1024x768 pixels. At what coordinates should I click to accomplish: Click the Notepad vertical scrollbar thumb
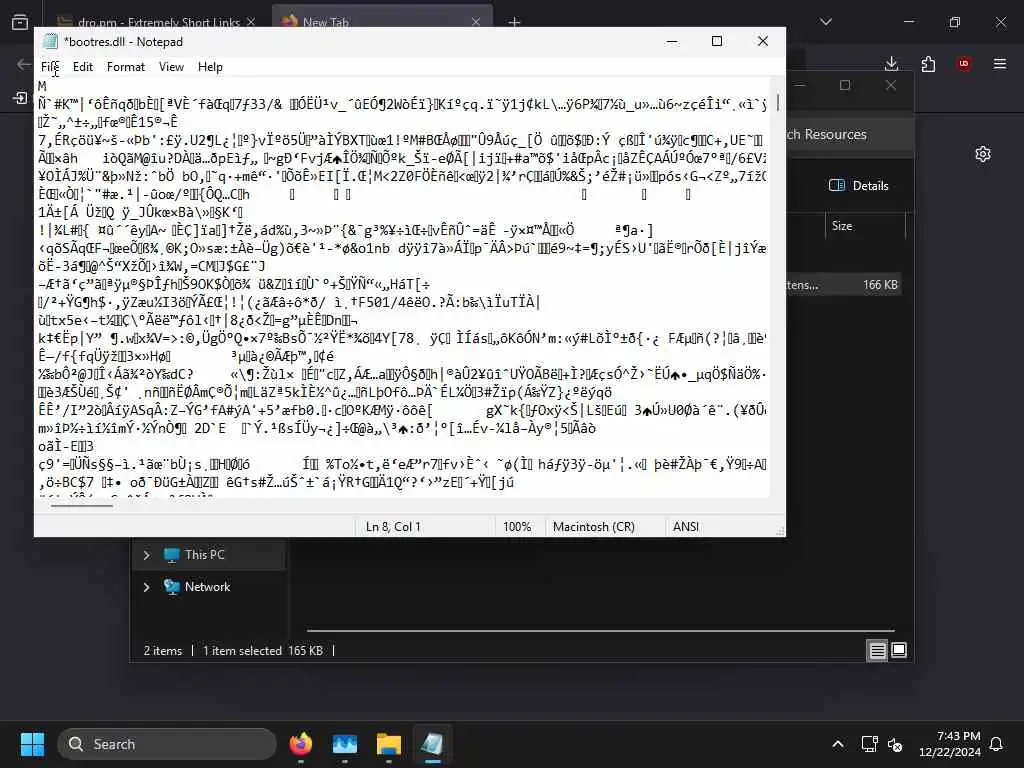(778, 103)
